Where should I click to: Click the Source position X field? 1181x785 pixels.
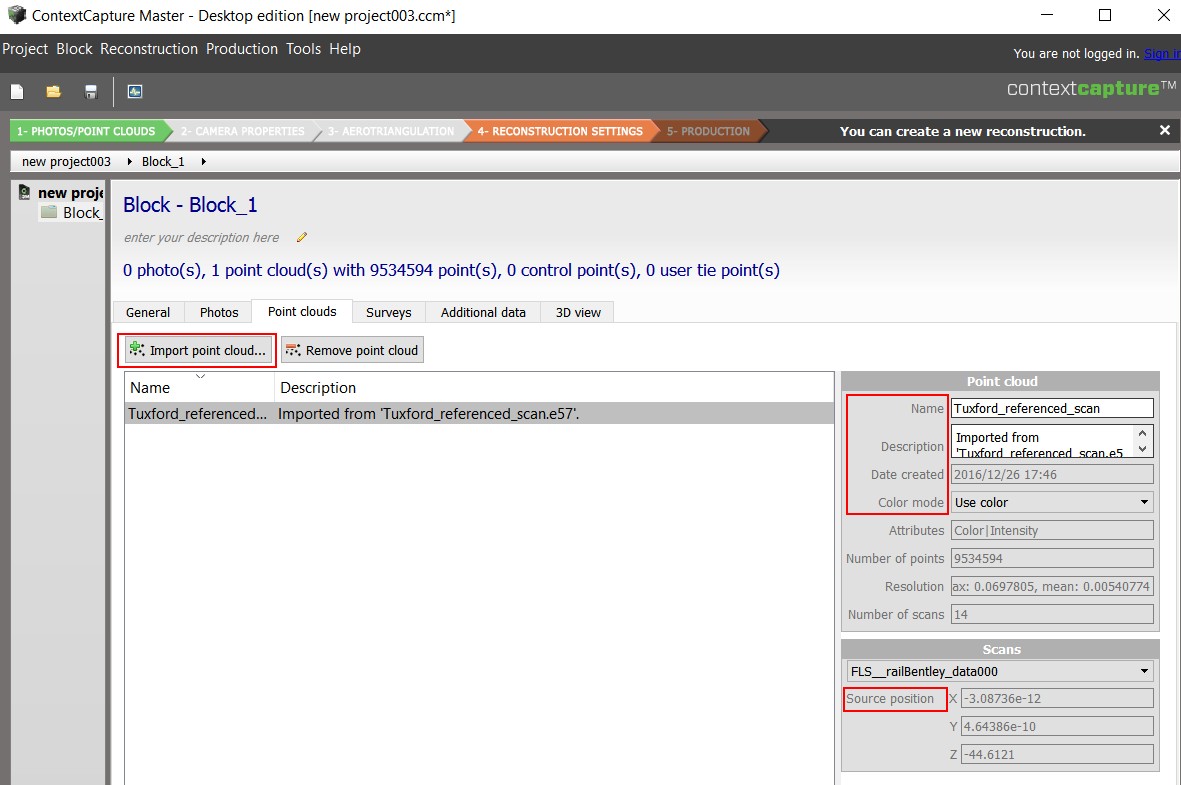[x=1057, y=698]
